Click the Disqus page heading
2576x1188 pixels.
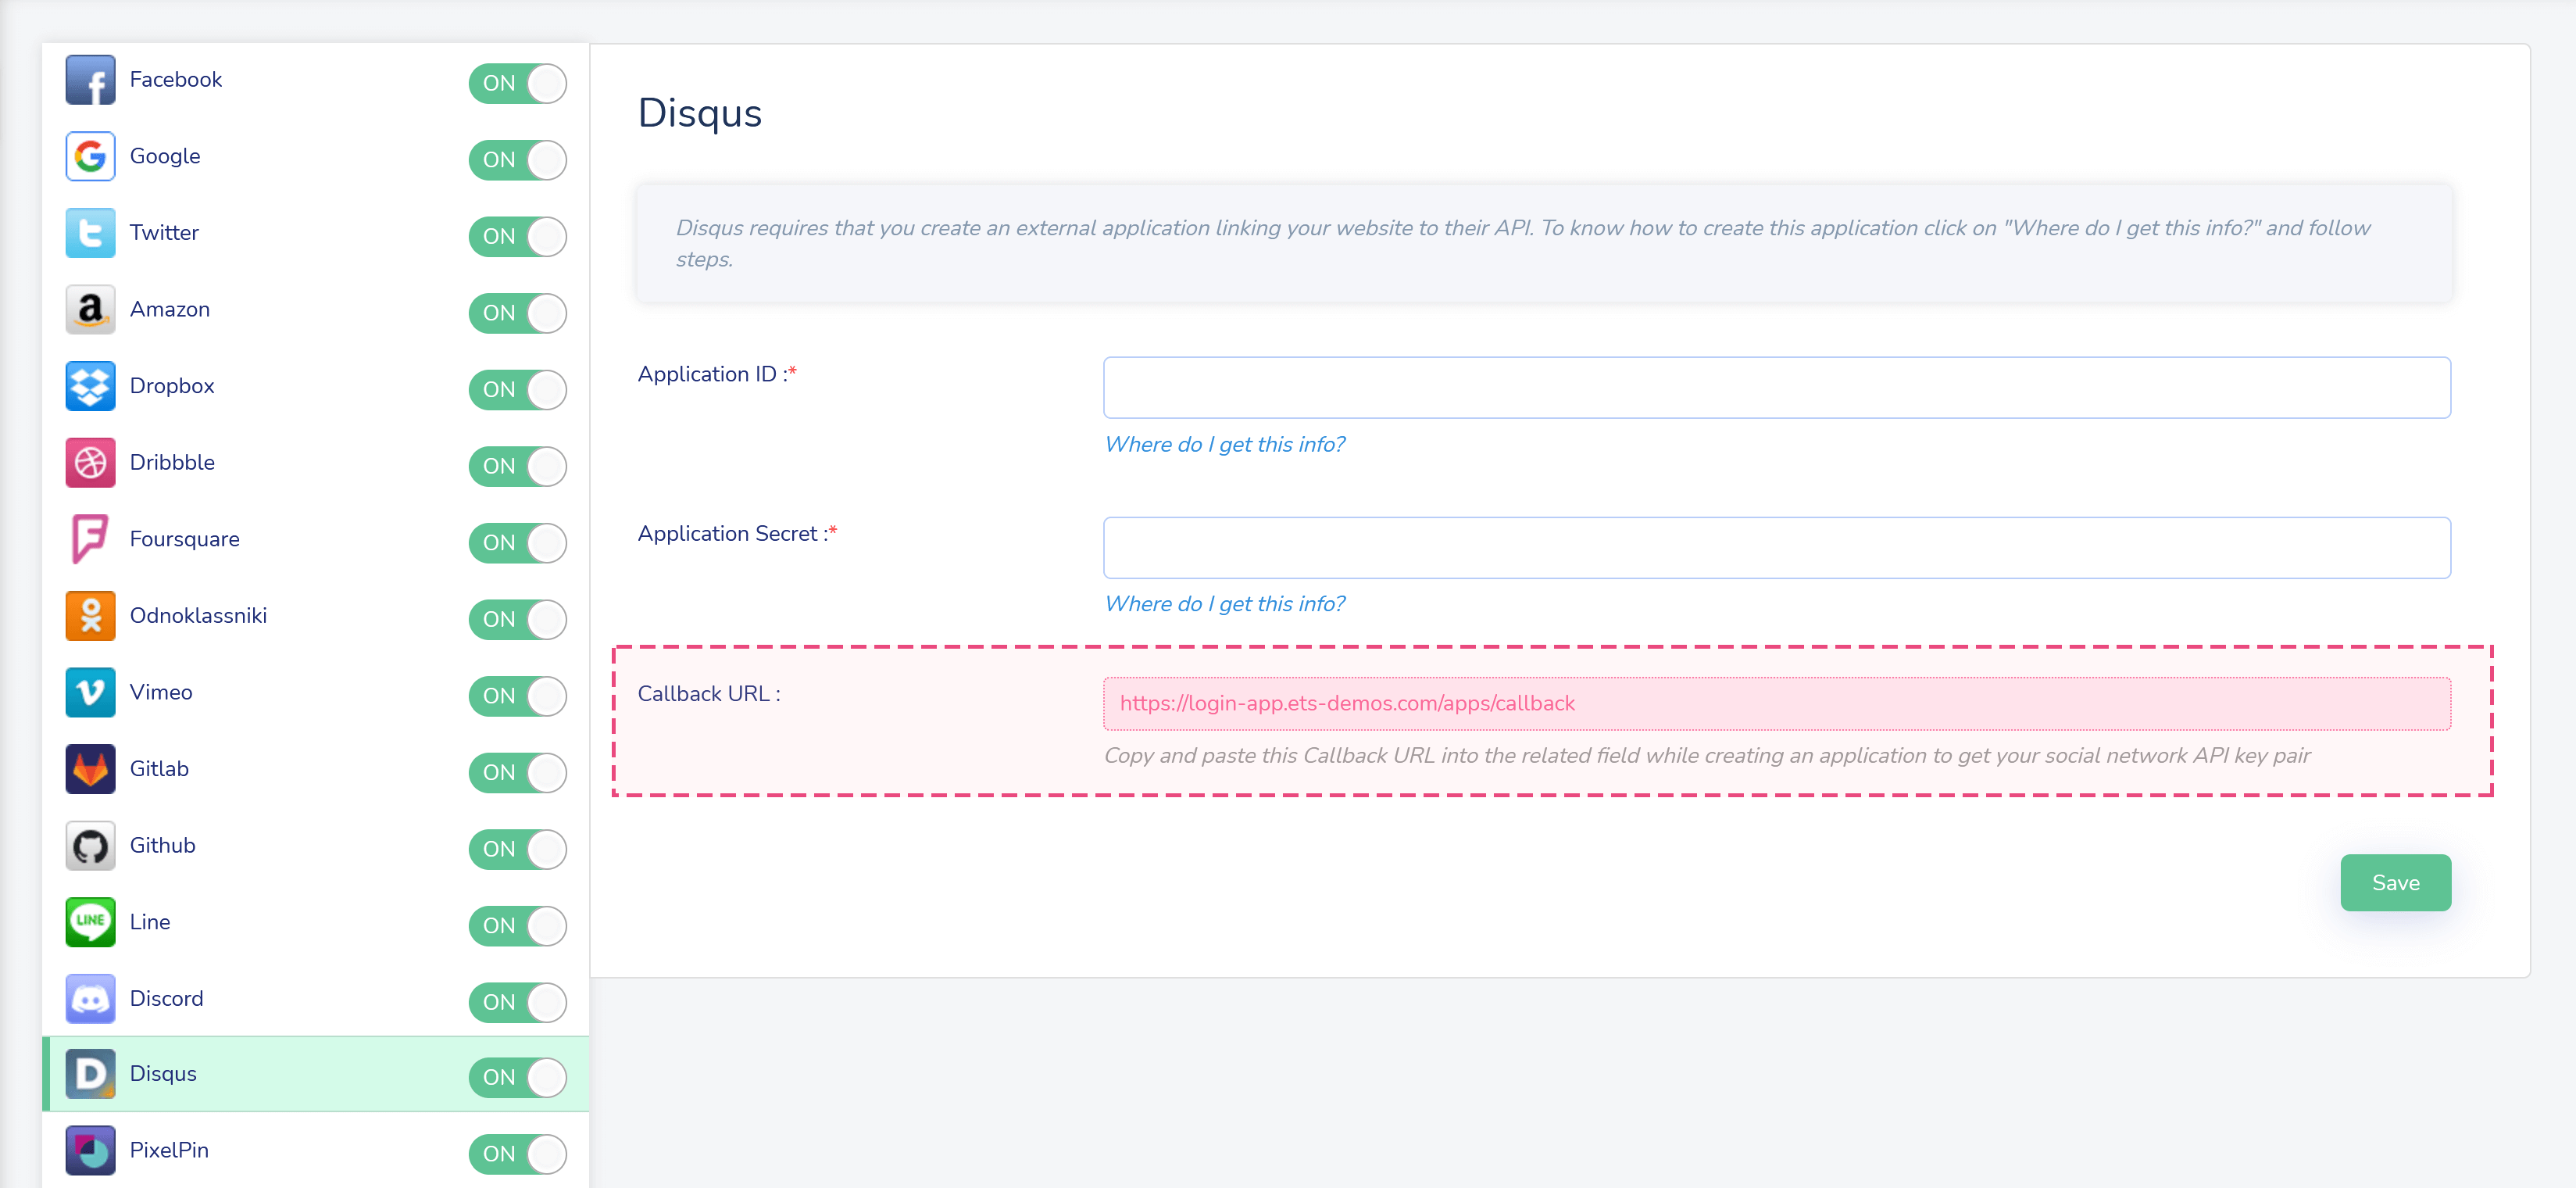[x=700, y=113]
